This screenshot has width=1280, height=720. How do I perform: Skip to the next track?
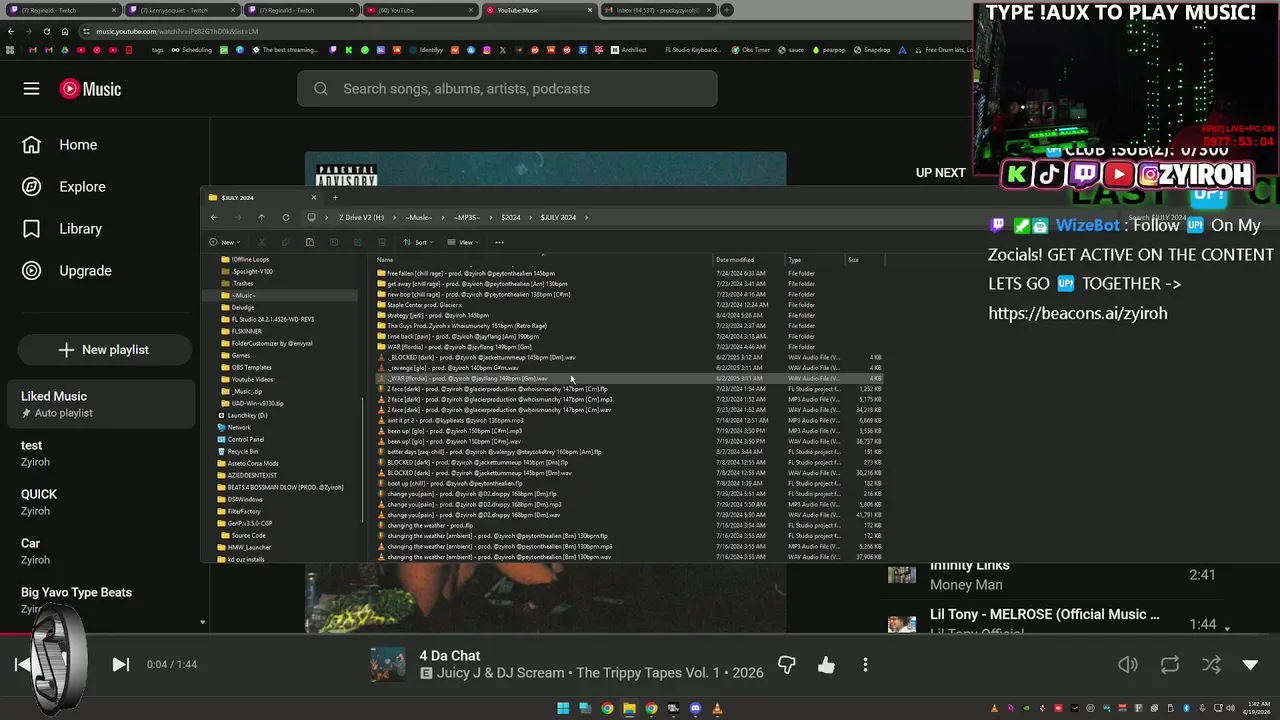point(120,664)
